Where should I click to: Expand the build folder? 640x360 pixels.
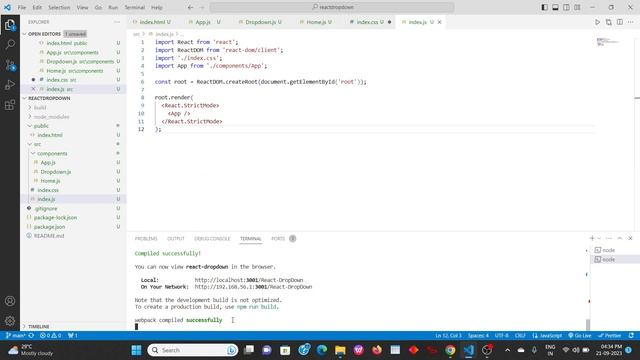[40, 107]
